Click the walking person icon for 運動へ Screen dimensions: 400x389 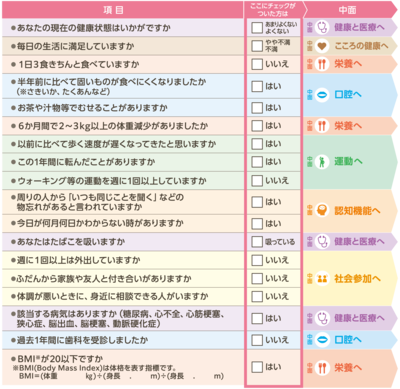[322, 162]
